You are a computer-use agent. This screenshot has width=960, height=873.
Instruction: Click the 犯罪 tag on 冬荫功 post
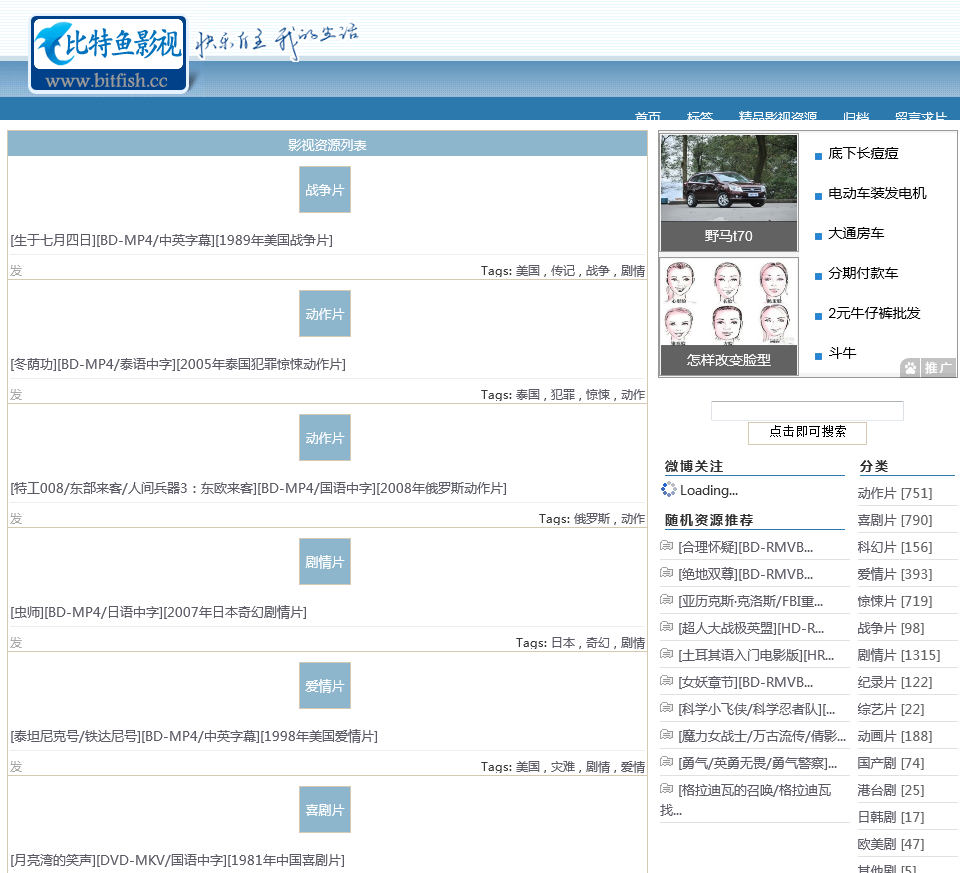[x=563, y=395]
